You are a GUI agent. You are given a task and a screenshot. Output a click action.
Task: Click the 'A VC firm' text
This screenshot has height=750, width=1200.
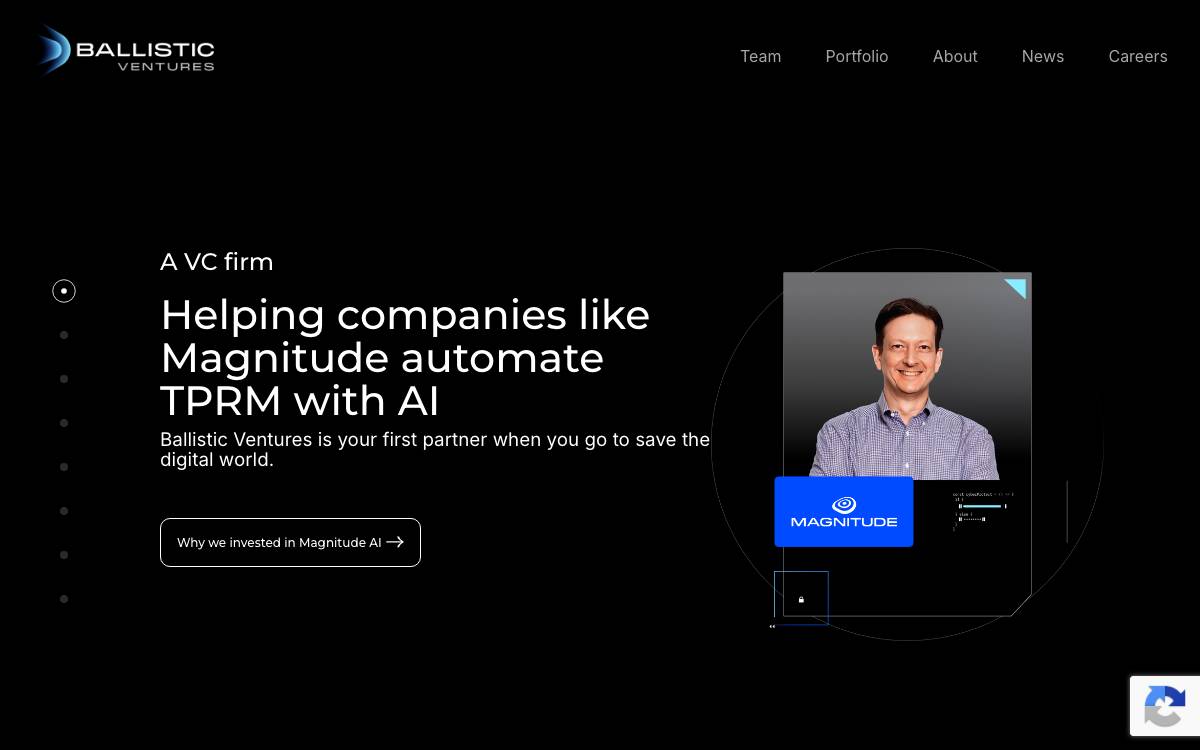pos(217,262)
